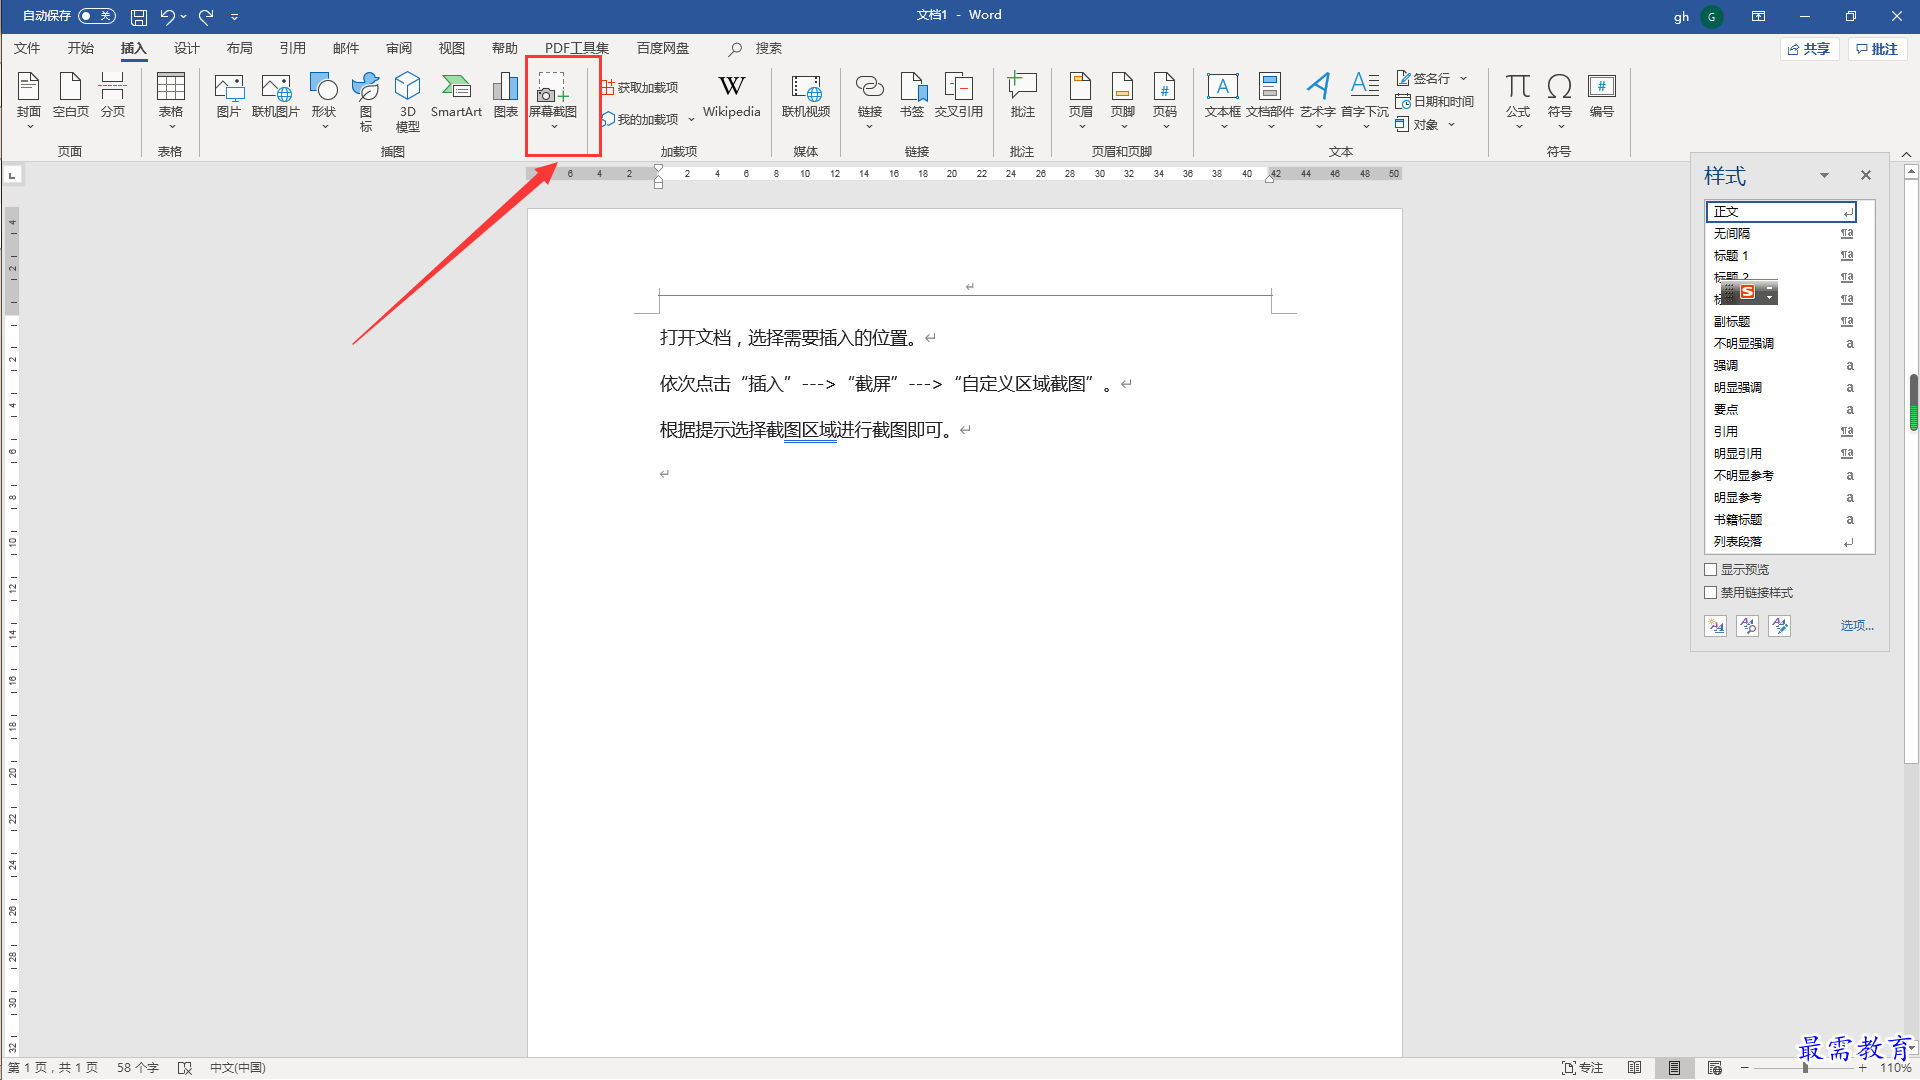Click the Comments (批注) button top right

click(1877, 49)
